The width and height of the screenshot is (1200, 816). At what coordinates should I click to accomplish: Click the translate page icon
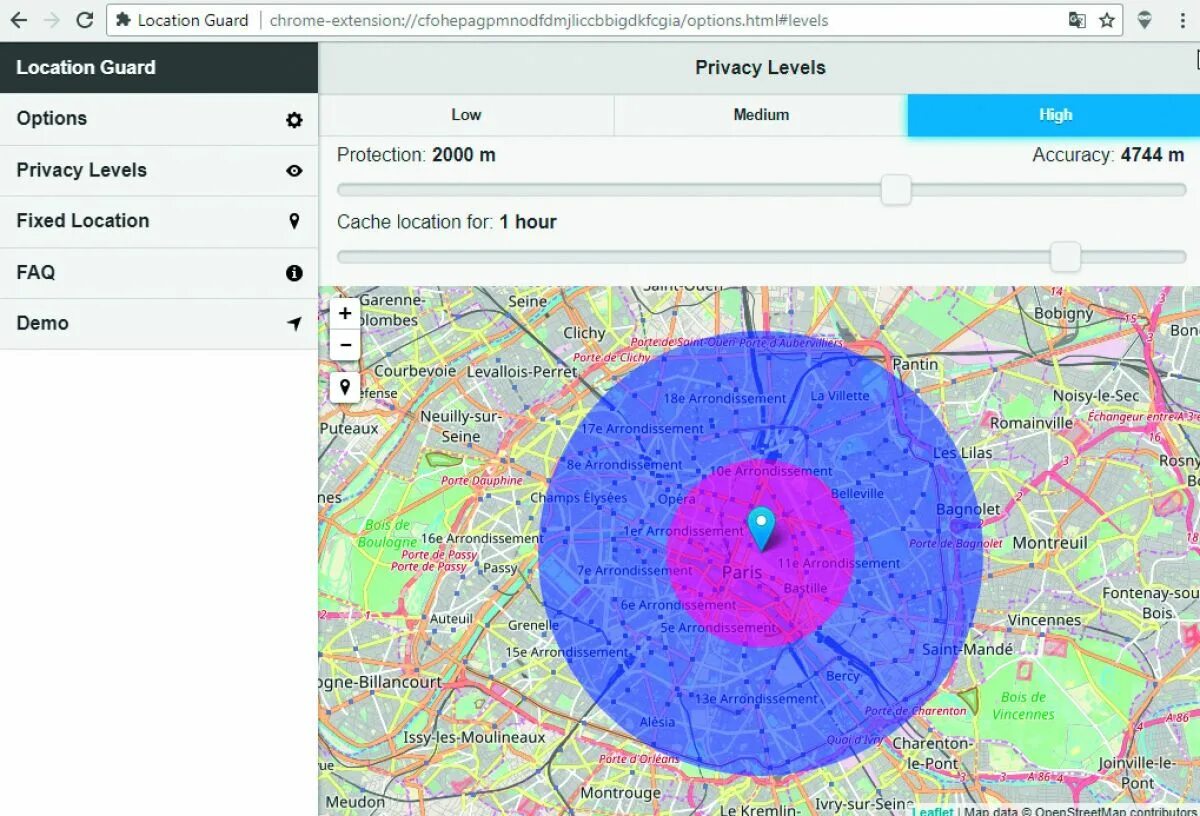pos(1077,20)
